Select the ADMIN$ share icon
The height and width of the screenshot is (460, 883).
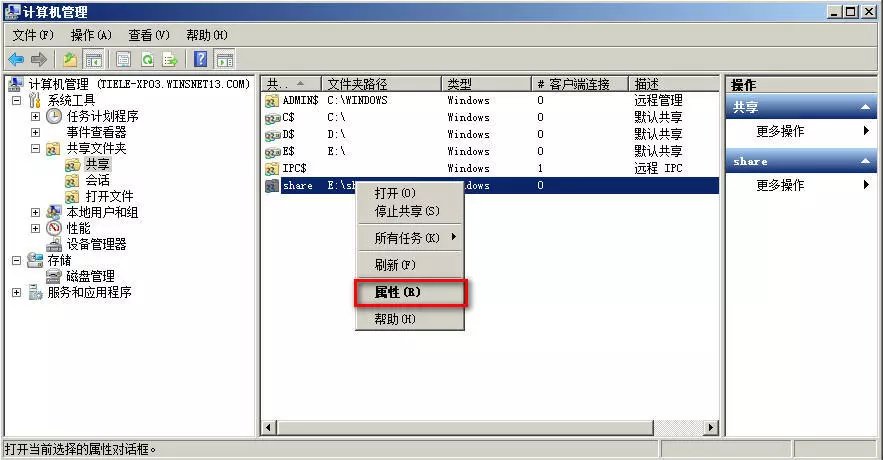[x=272, y=101]
